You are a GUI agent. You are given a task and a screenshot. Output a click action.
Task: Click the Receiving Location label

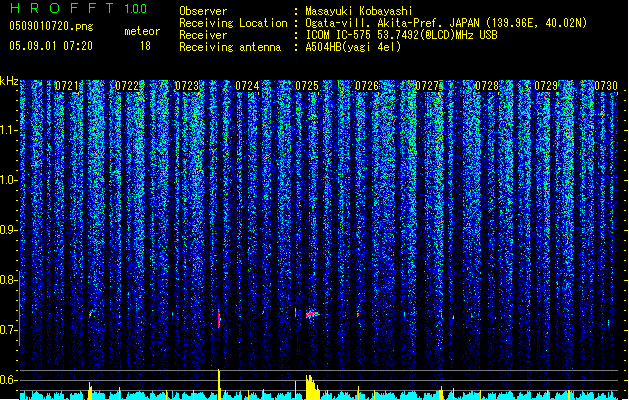[x=233, y=23]
